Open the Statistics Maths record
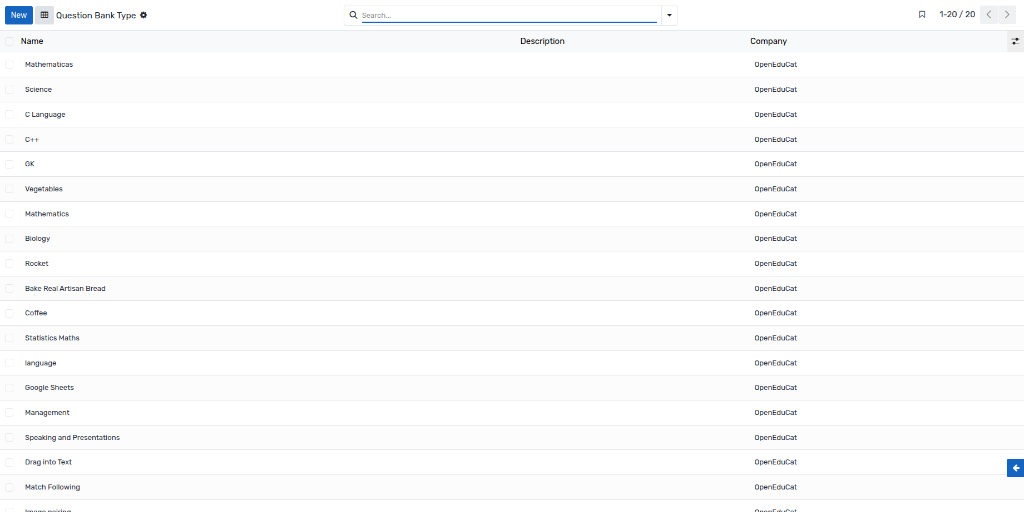 pyautogui.click(x=52, y=338)
